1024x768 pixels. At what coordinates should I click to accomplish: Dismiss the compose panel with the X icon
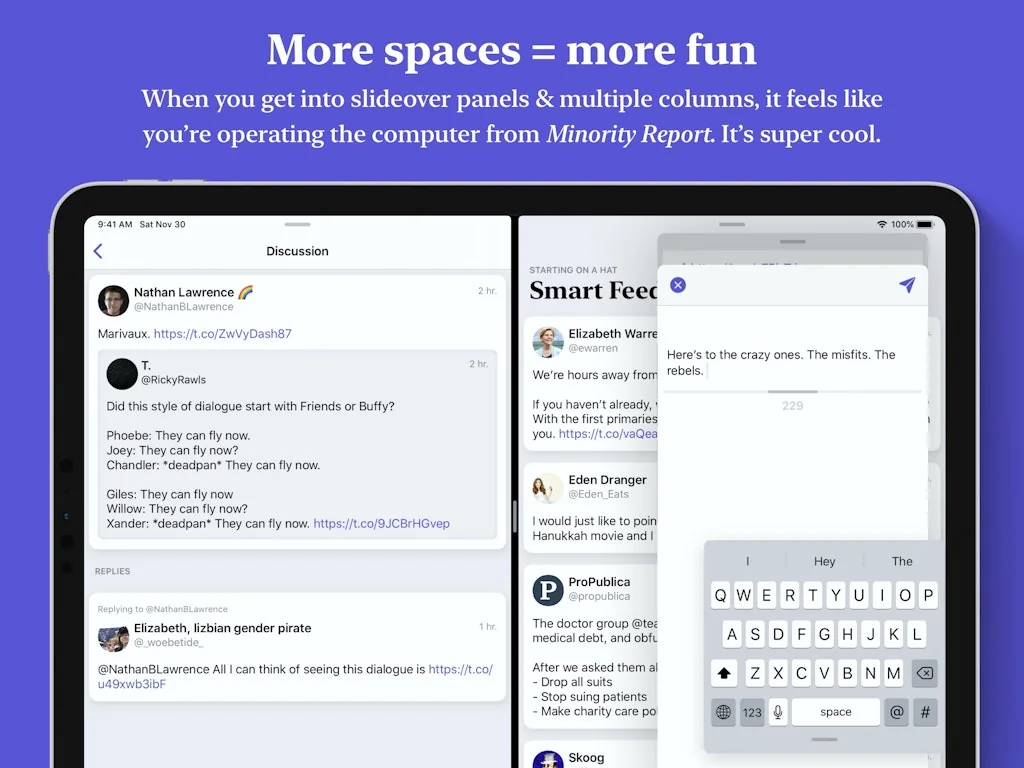pos(678,285)
